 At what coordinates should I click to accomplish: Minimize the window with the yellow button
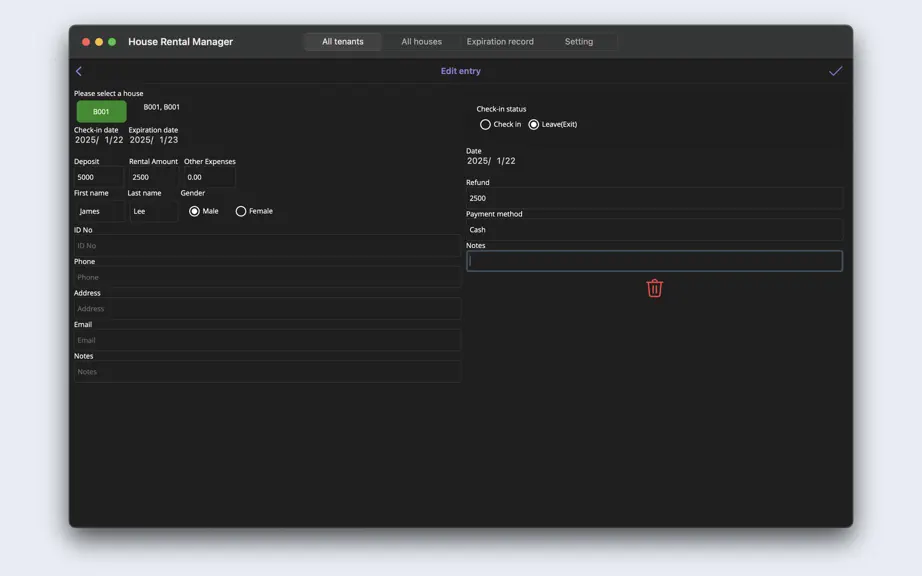tap(99, 42)
